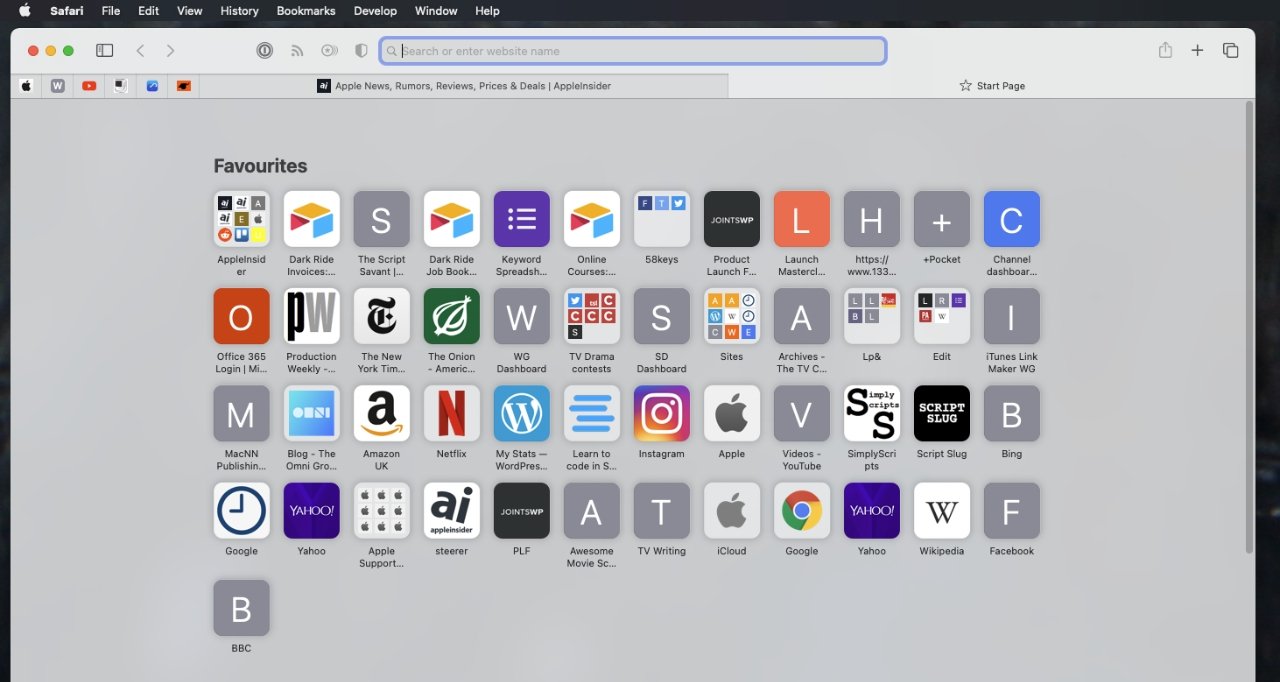Go forward using the forward arrow

[x=170, y=50]
